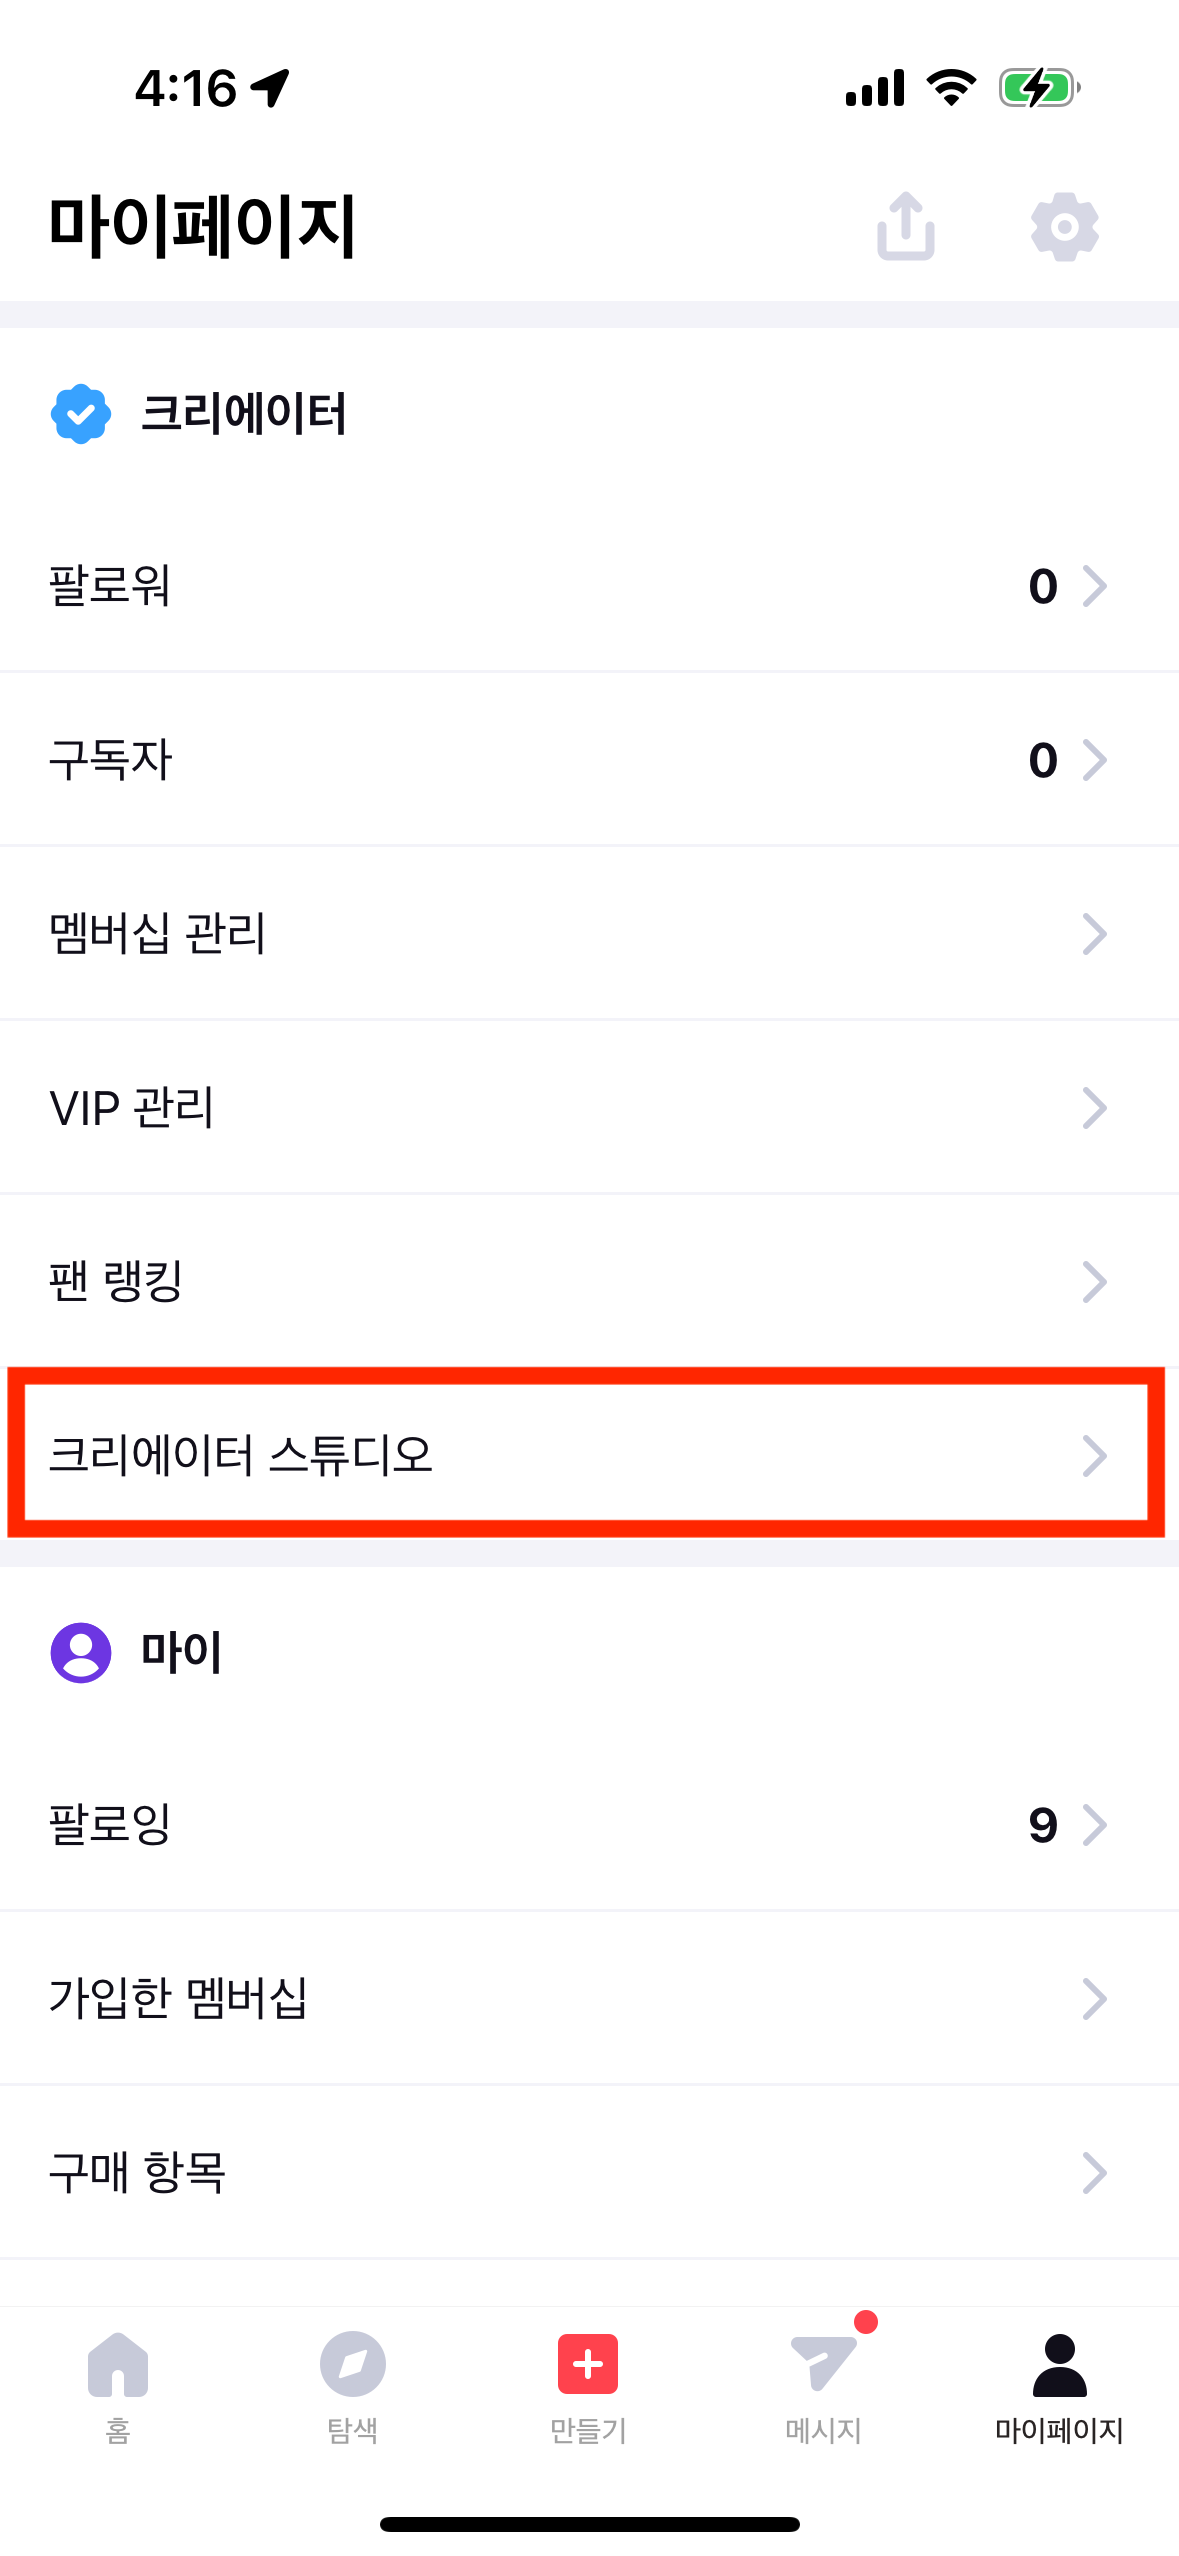
Task: Expand 팔로잉 chevron arrow
Action: coord(1095,1825)
